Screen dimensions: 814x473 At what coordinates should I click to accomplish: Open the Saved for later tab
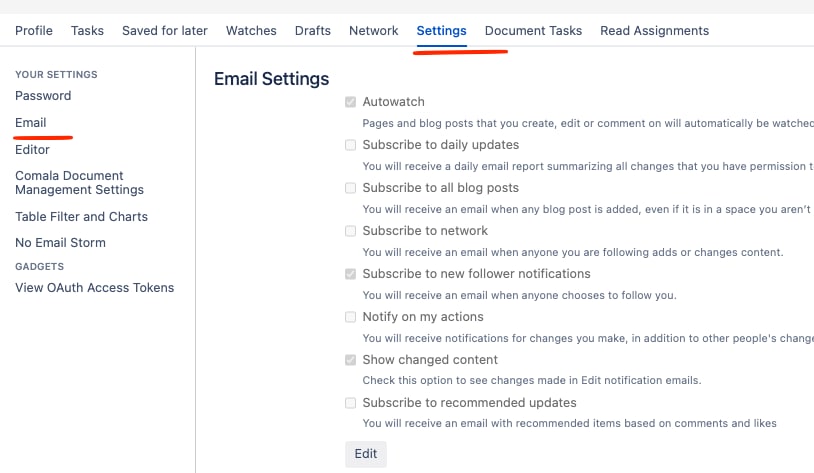tap(165, 31)
